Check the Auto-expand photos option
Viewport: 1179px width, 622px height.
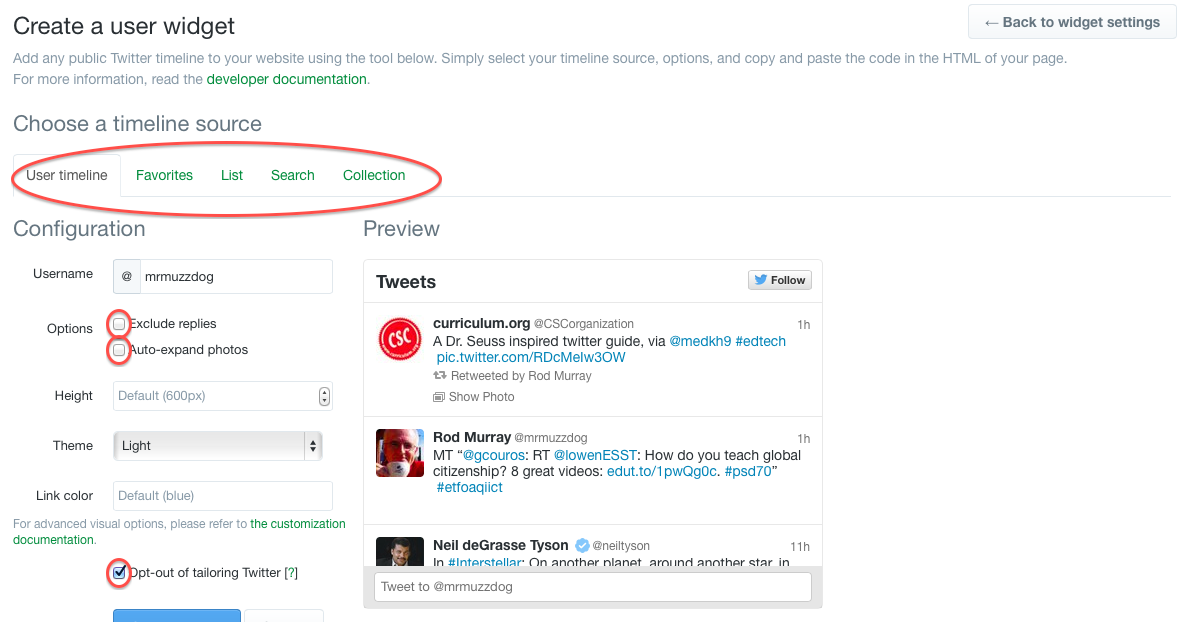(x=120, y=350)
